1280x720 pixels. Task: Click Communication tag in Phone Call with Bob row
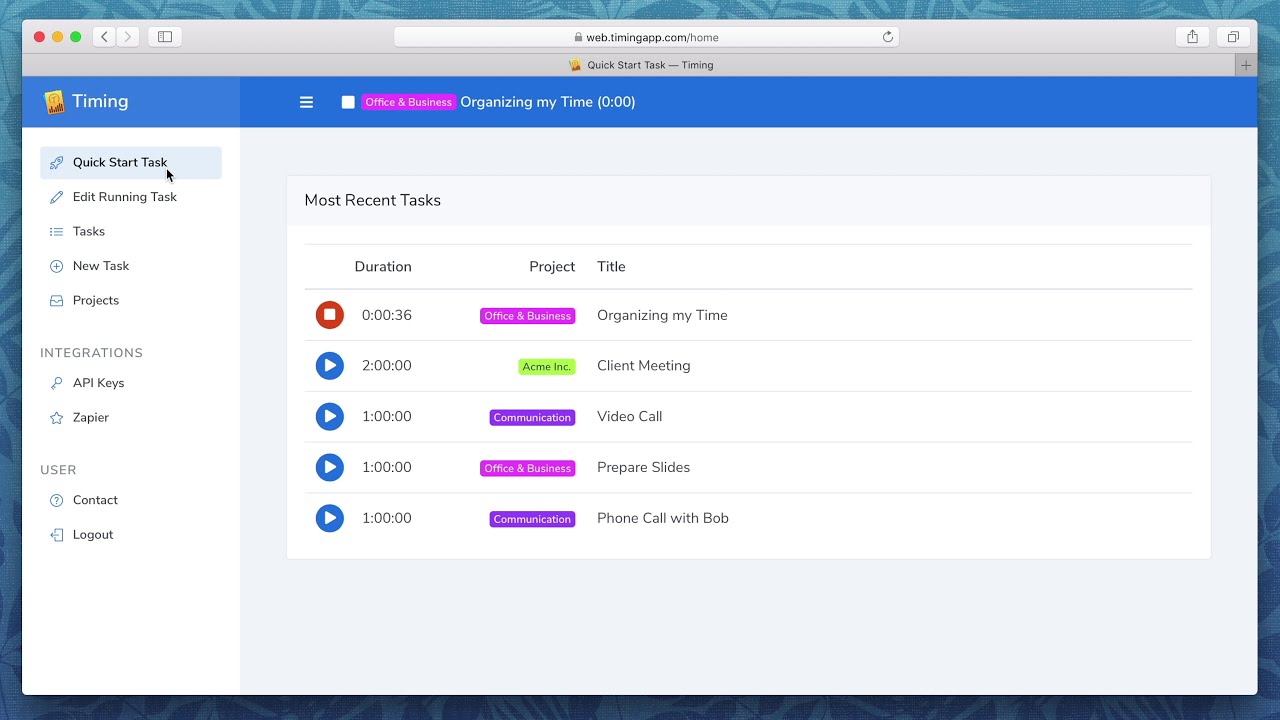click(x=532, y=519)
